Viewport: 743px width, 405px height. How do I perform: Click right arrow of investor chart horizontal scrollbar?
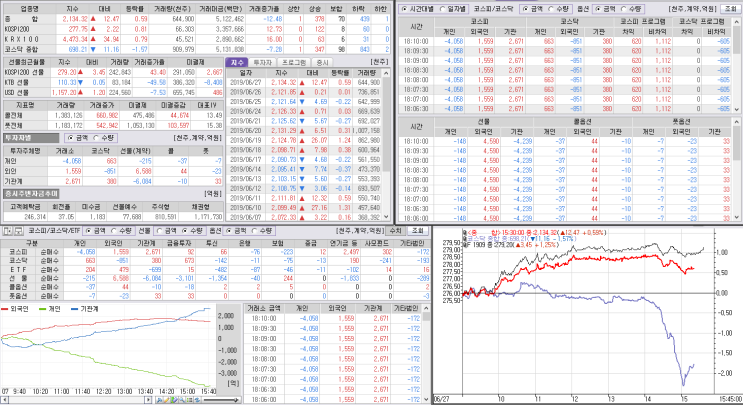148,400
